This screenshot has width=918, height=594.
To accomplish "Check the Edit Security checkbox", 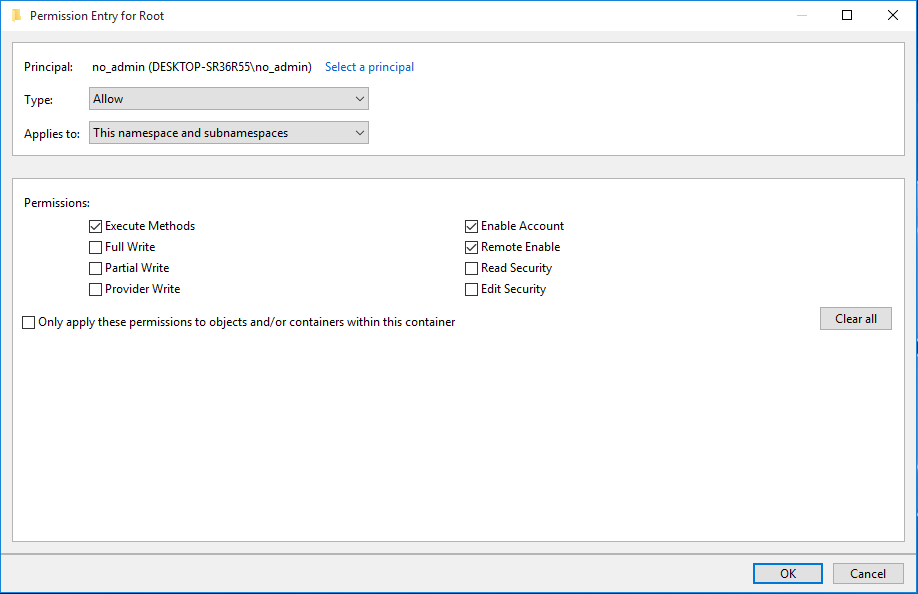I will [471, 290].
